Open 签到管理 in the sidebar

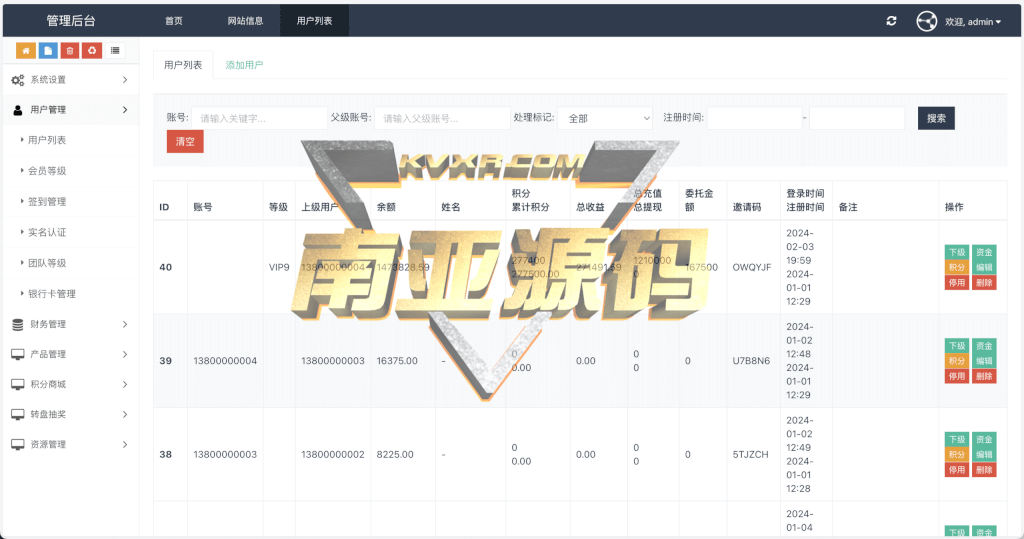click(47, 201)
